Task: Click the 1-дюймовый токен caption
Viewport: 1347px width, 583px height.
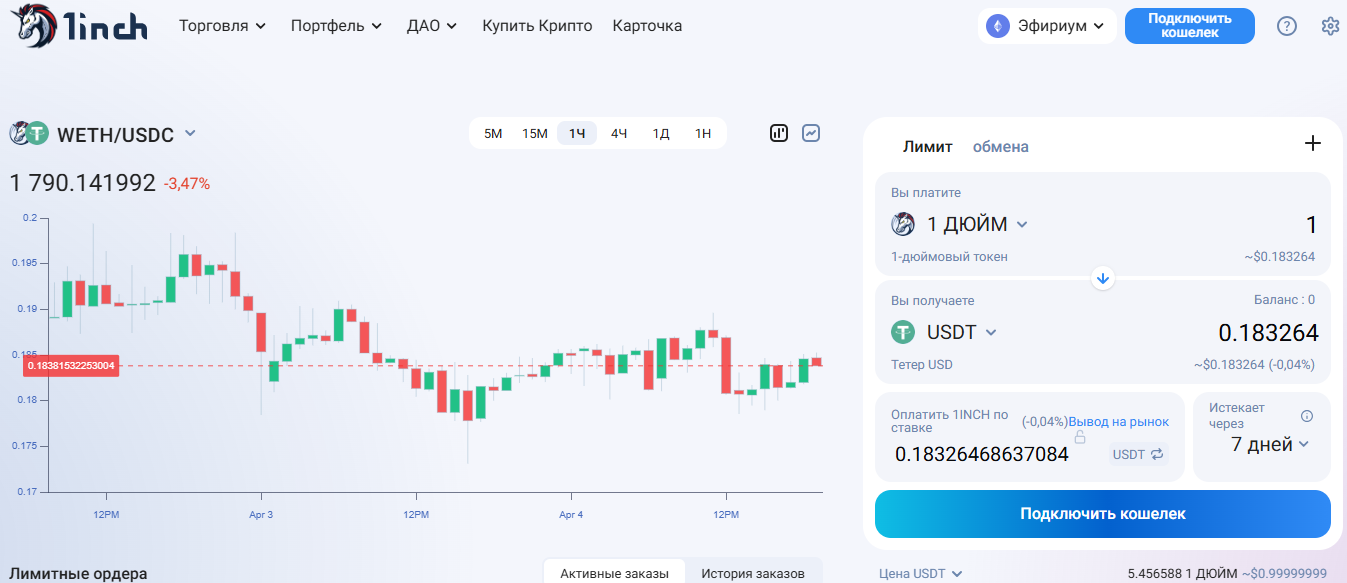Action: [949, 257]
